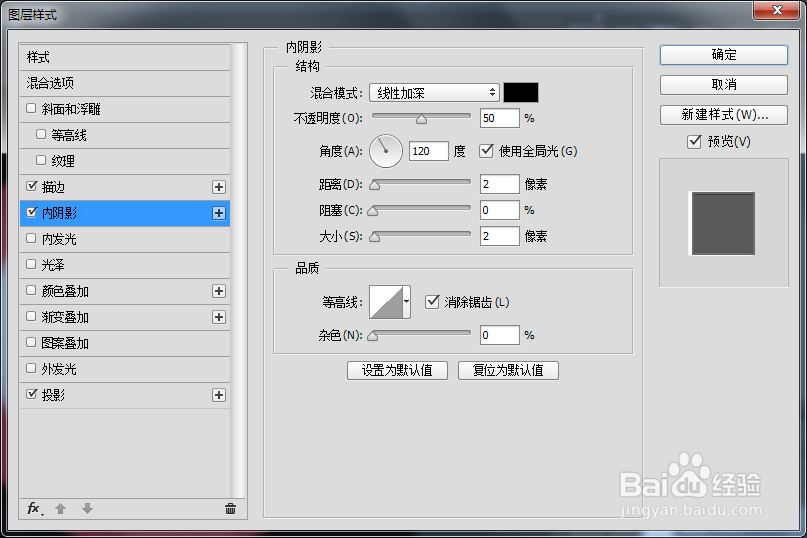Click the 取消 button
This screenshot has width=807, height=538.
pos(724,85)
